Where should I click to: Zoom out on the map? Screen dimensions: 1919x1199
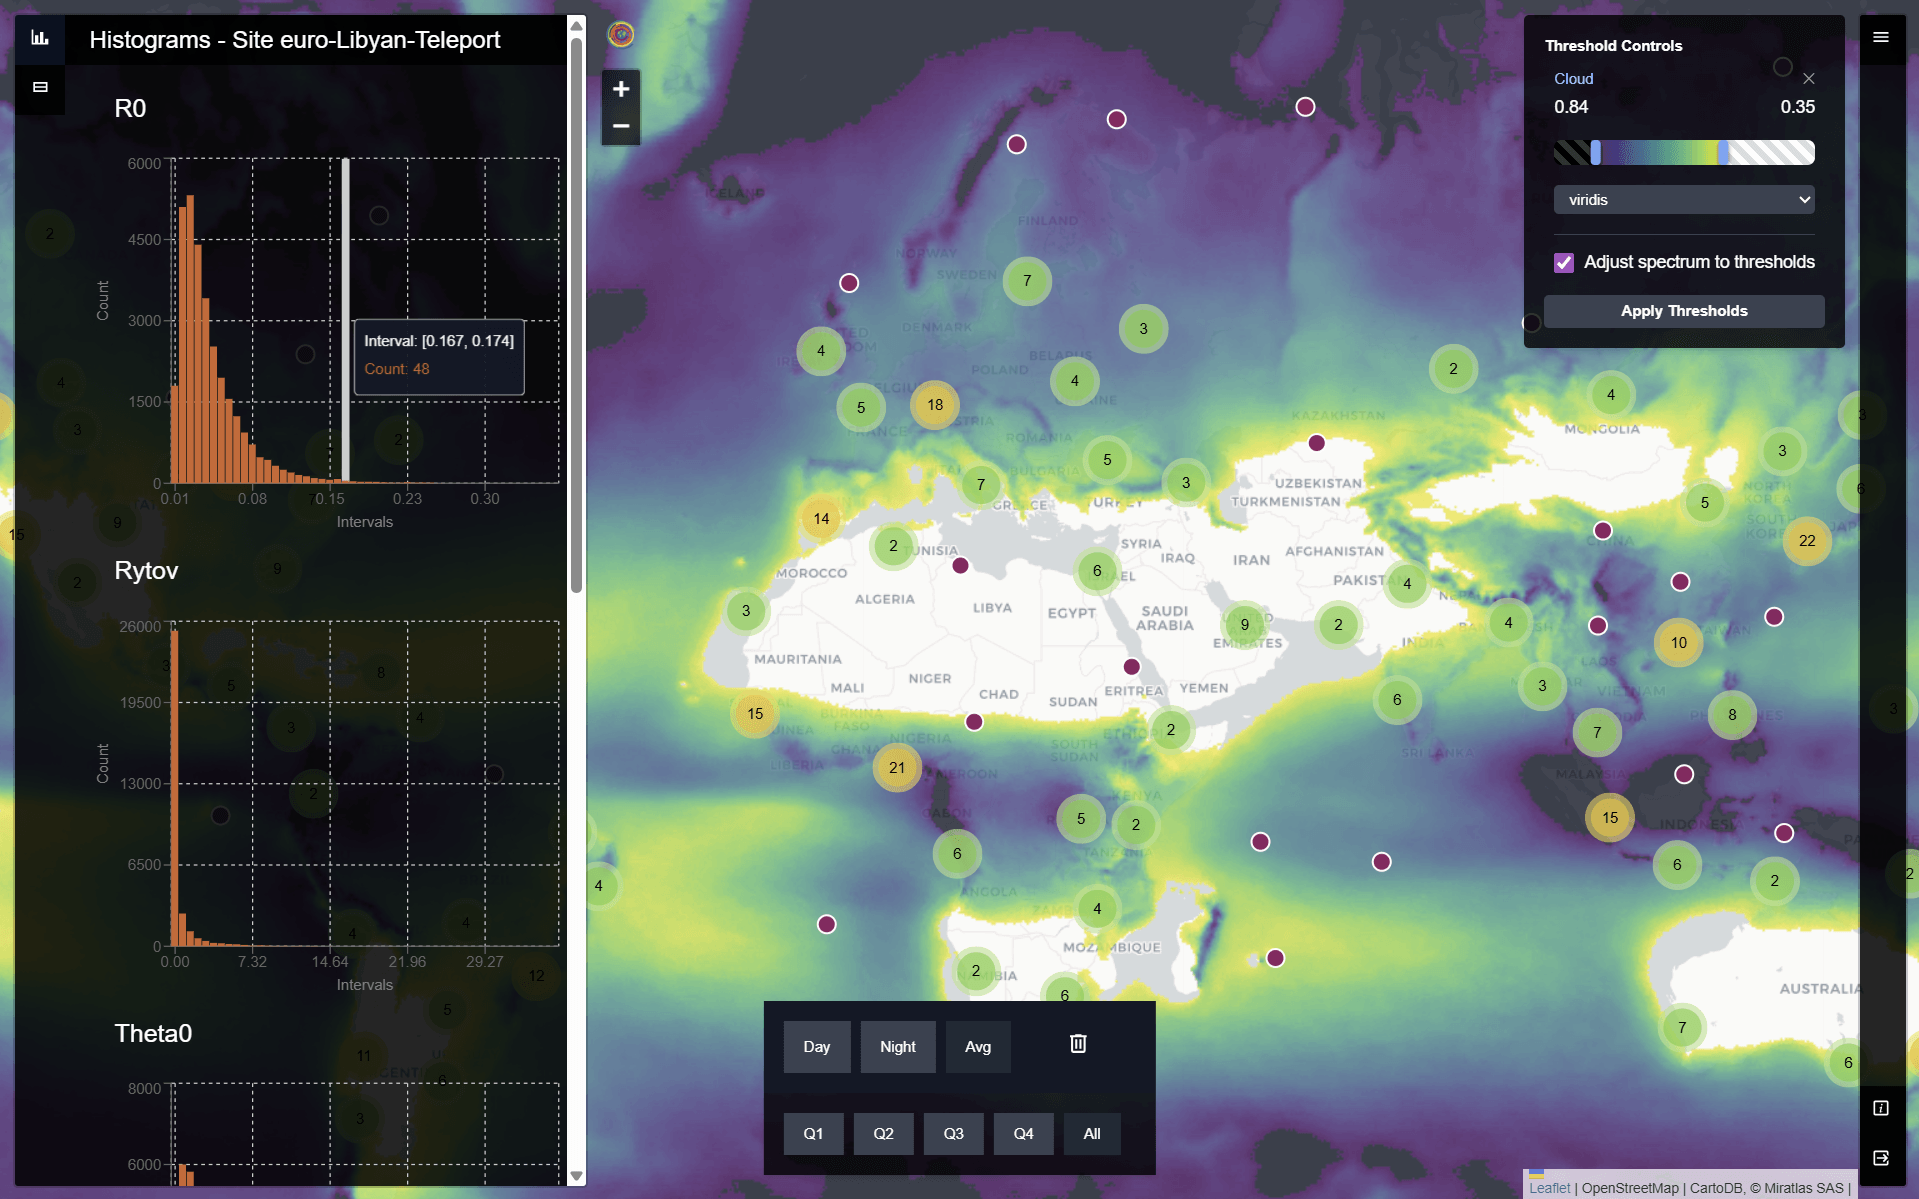621,127
